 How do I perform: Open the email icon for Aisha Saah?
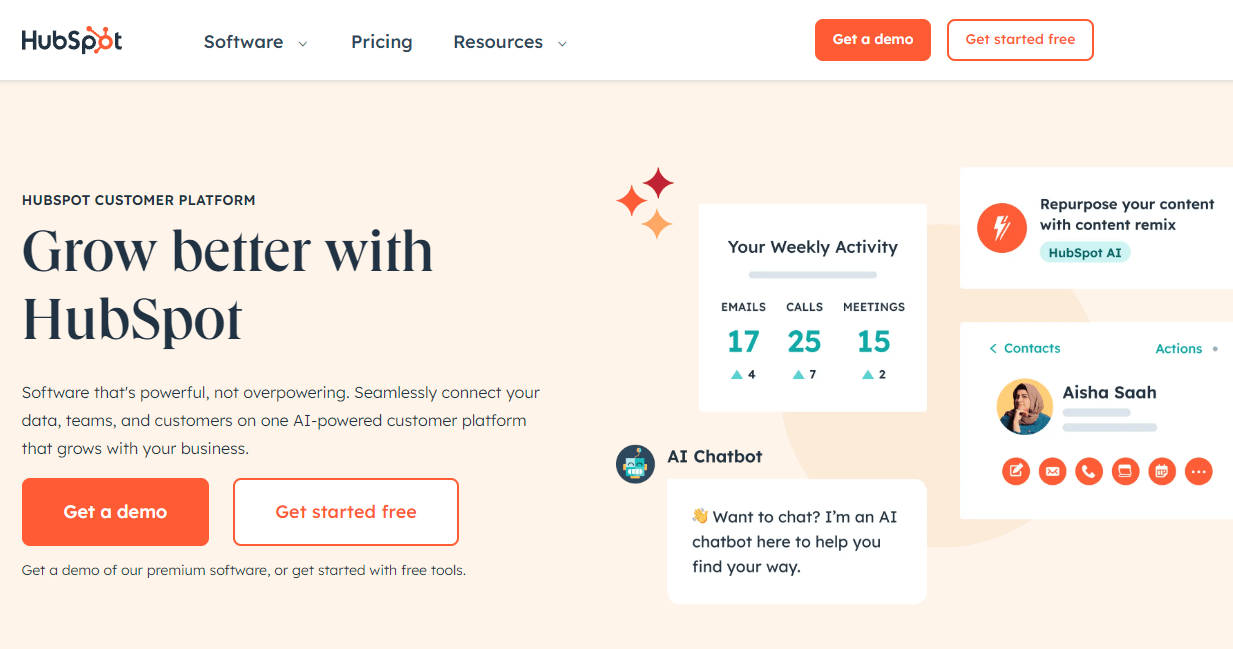coord(1052,471)
